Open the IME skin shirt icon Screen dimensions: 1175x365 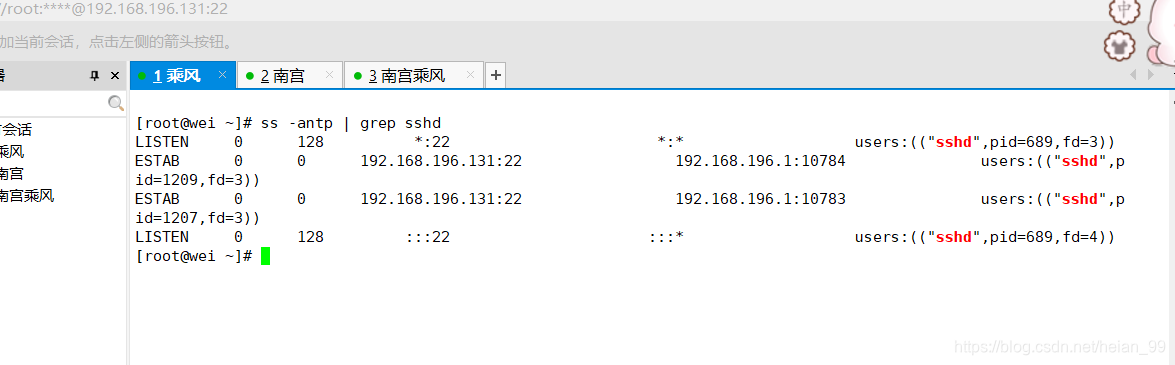[1120, 46]
